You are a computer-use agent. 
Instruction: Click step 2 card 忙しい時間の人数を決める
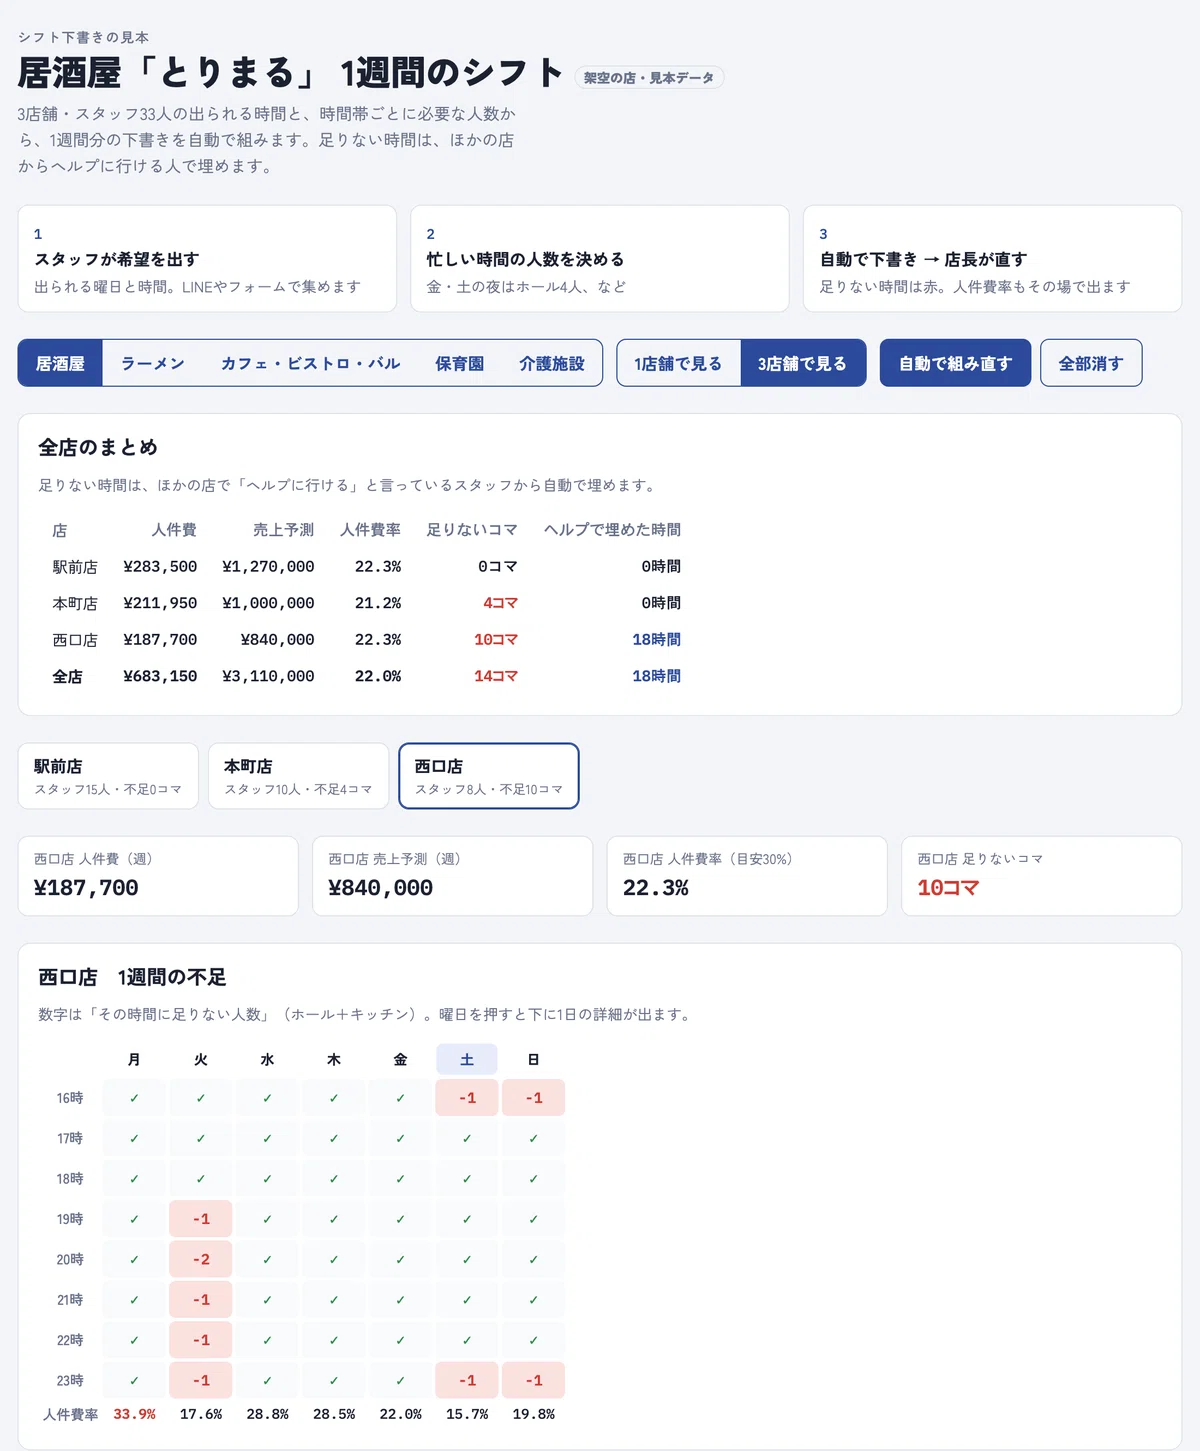[600, 259]
